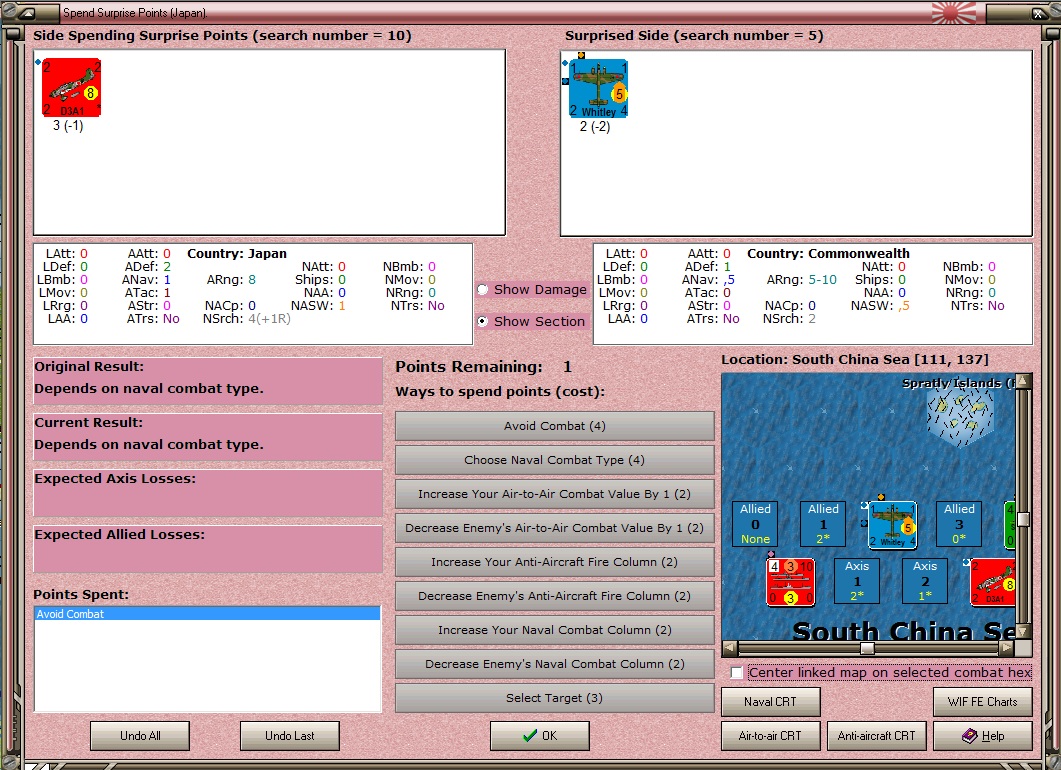Enable Center linked map on combat hex
The width and height of the screenshot is (1061, 770).
click(737, 673)
